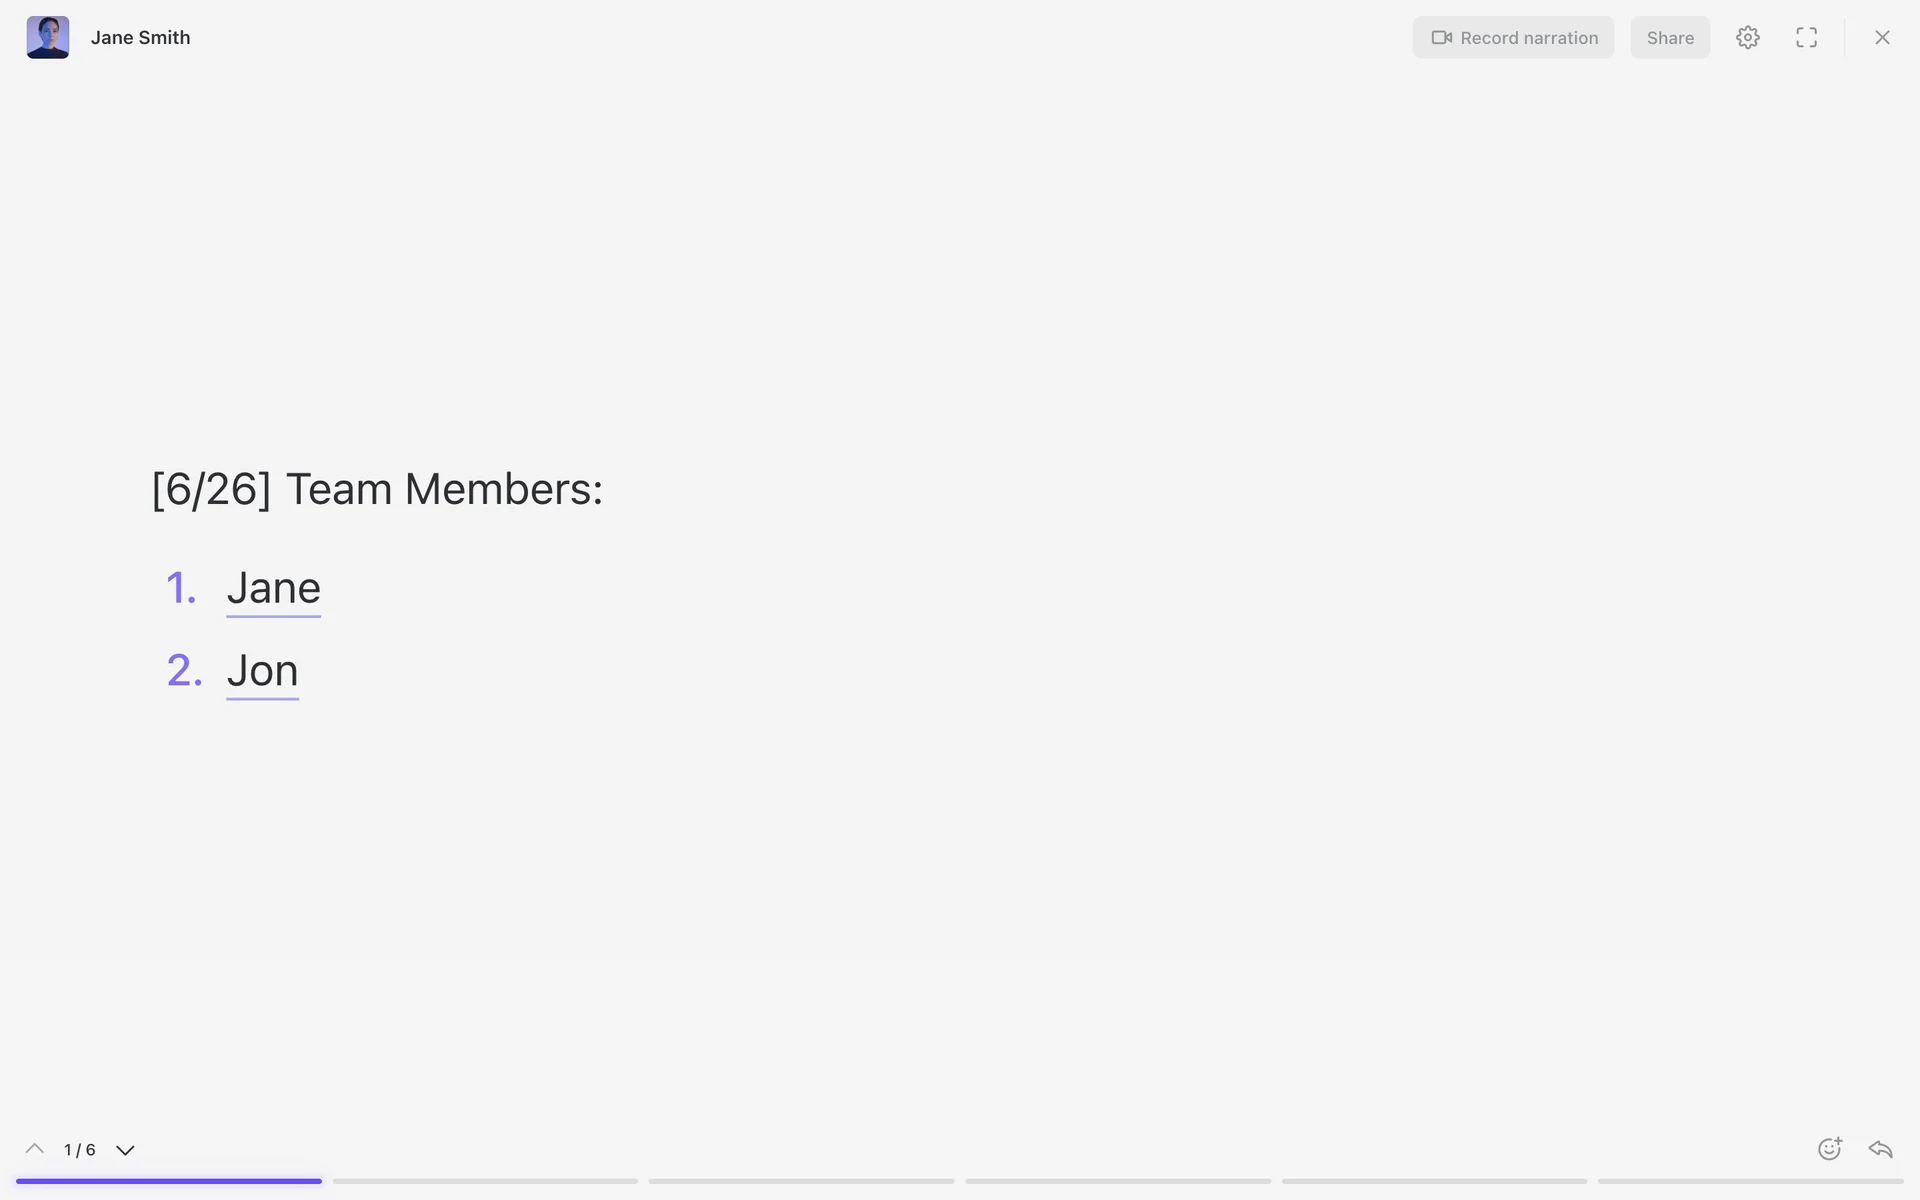Viewport: 1920px width, 1200px height.
Task: Jump to the second slide progress segment
Action: coord(485,1181)
